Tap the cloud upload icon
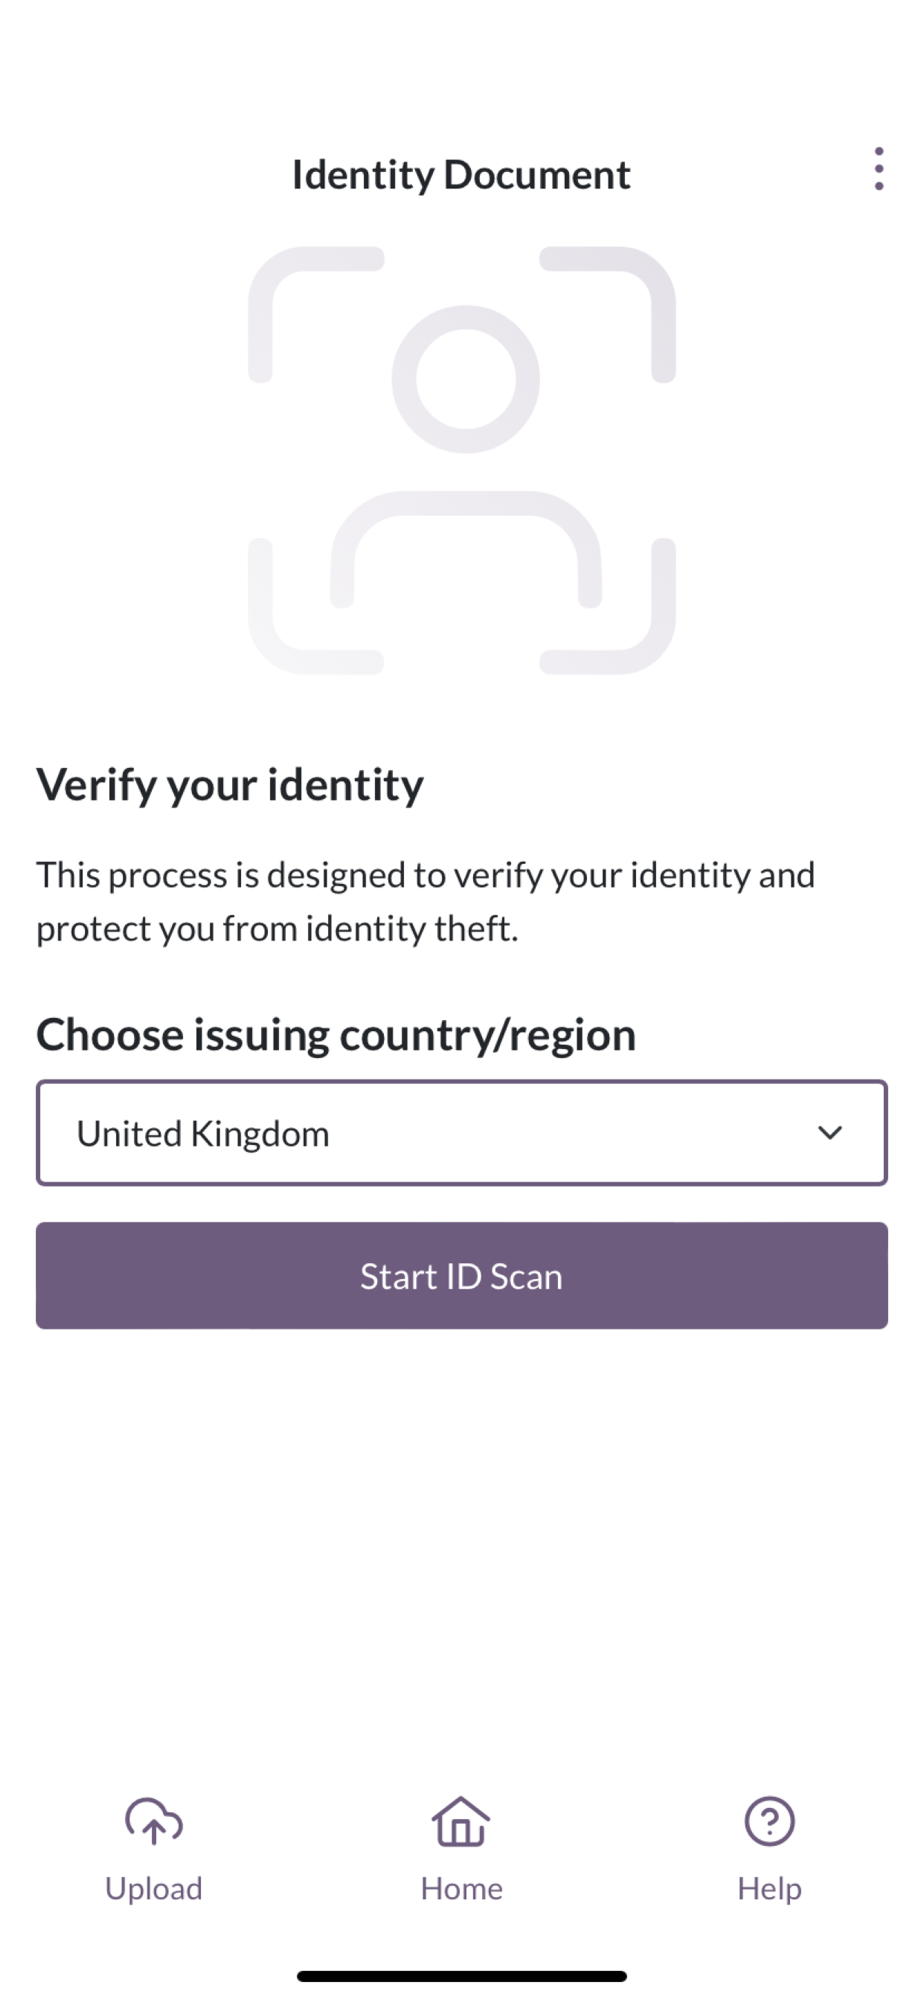Image resolution: width=924 pixels, height=2000 pixels. pyautogui.click(x=153, y=1821)
